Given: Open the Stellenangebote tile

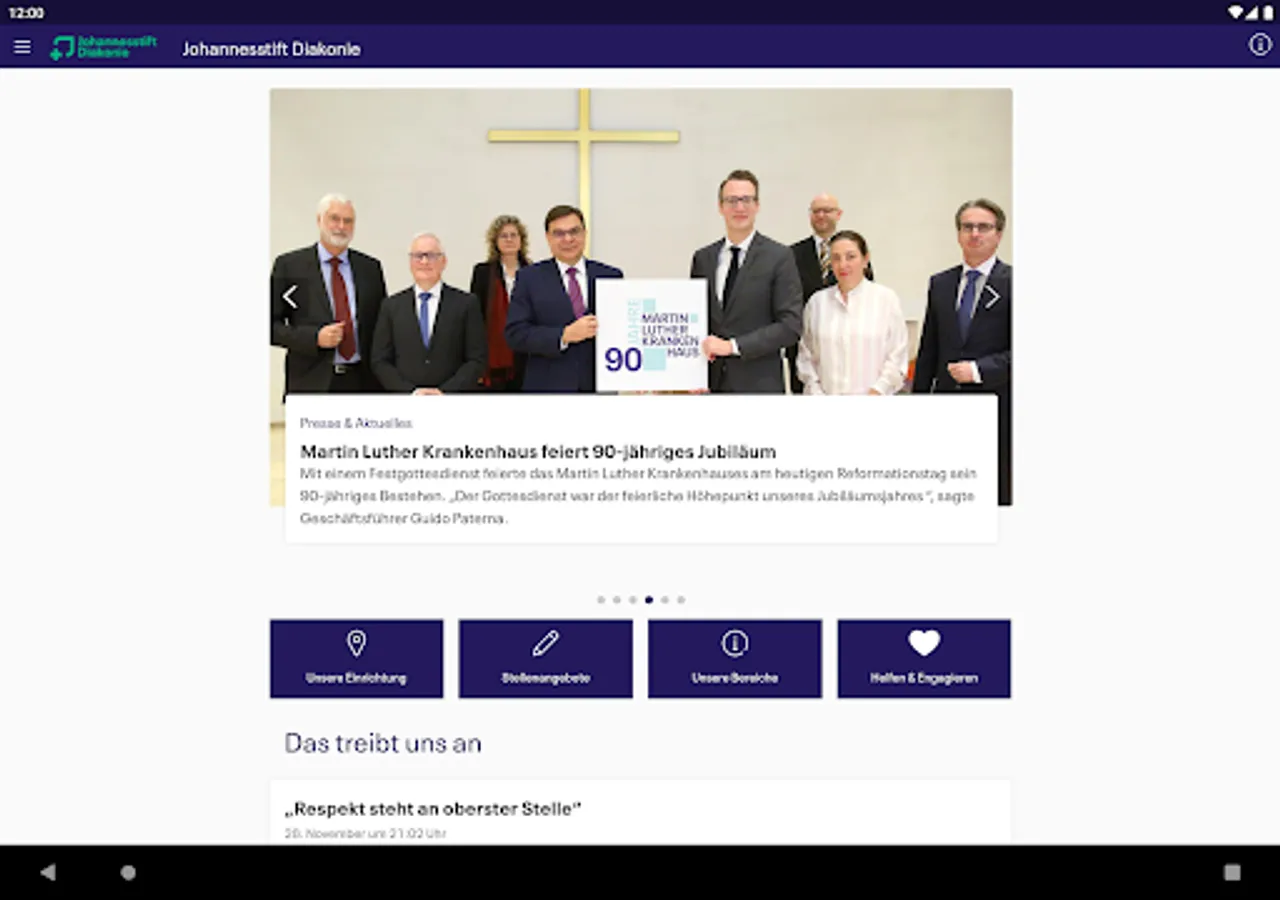Looking at the screenshot, I should pyautogui.click(x=545, y=658).
